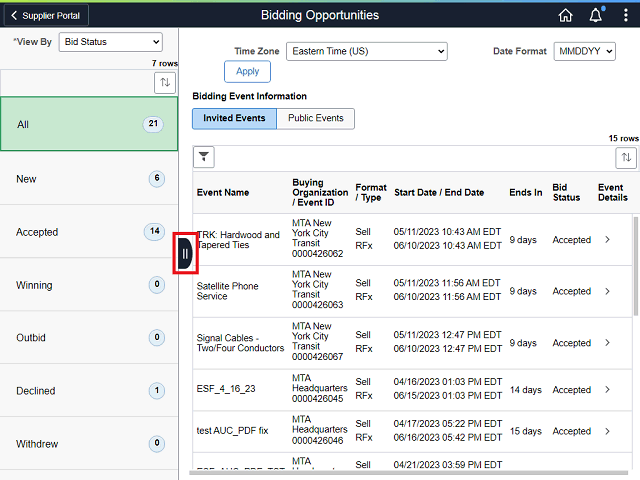Select the Outbid bid status filter

pos(89,338)
